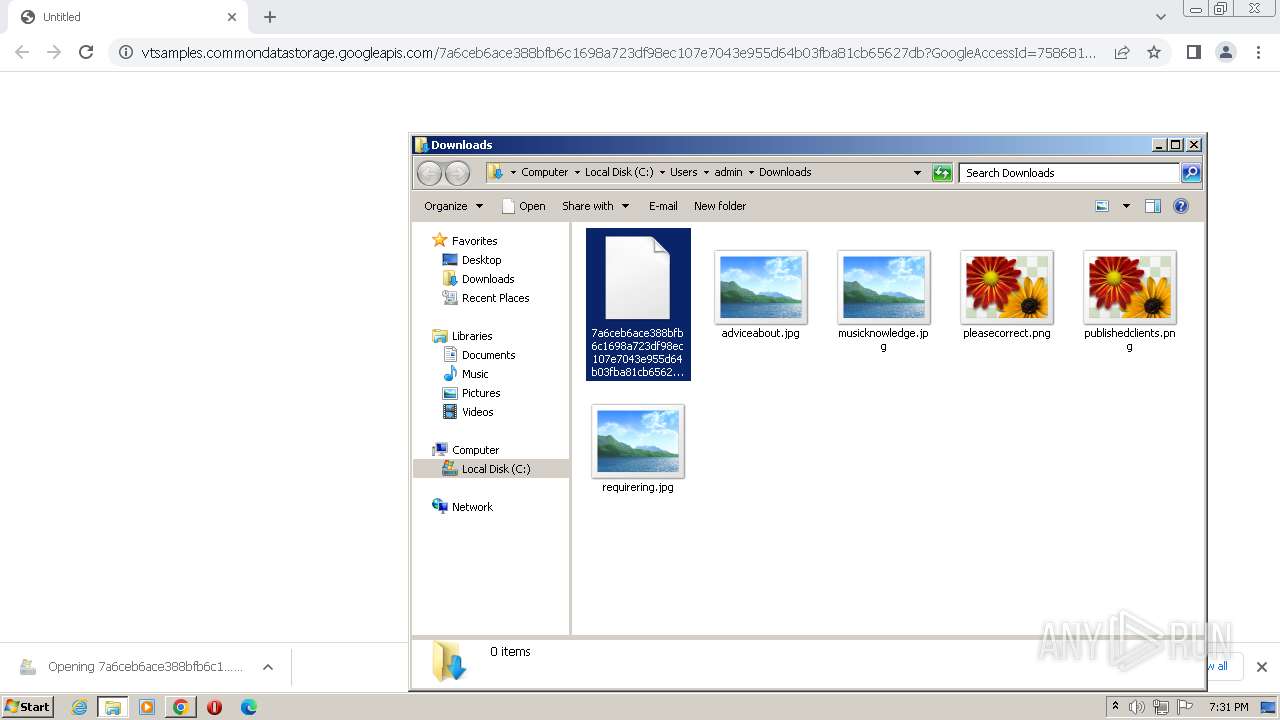Screen dimensions: 1280x720
Task: Expand the admin breadcrumb arrow
Action: click(751, 172)
